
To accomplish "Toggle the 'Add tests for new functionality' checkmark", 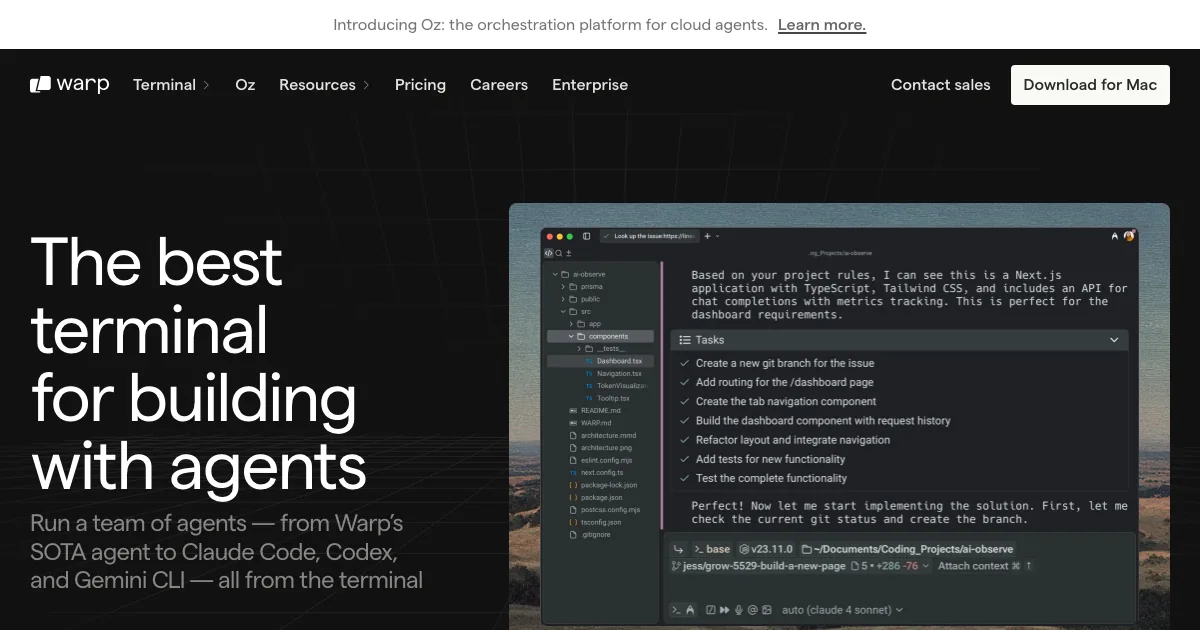I will [685, 459].
